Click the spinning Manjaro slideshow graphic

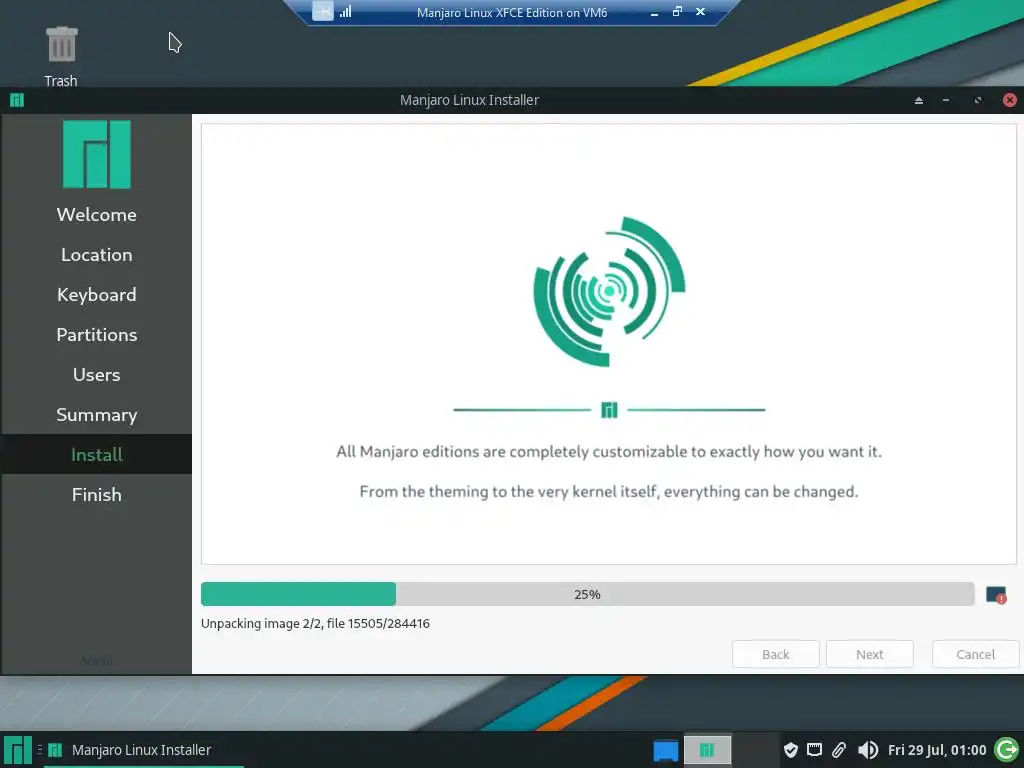coord(609,291)
